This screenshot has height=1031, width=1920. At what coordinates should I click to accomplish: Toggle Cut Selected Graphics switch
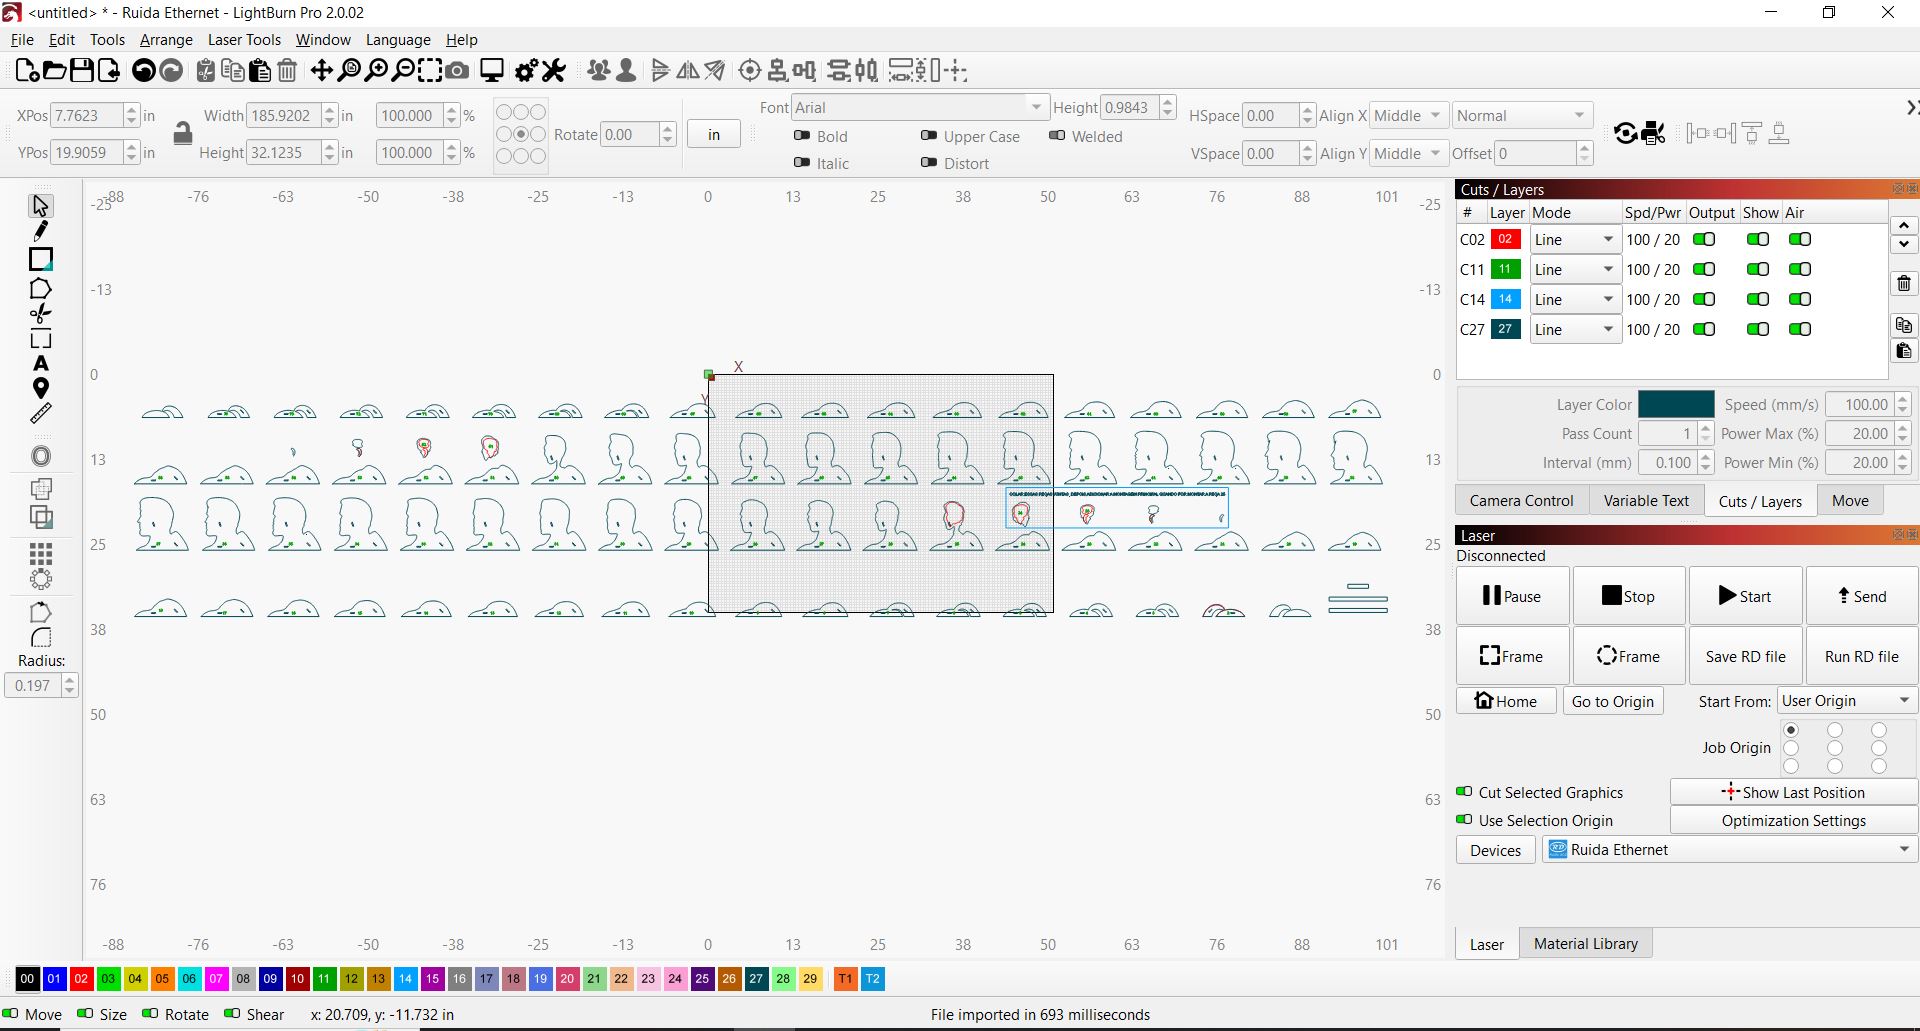pos(1464,792)
